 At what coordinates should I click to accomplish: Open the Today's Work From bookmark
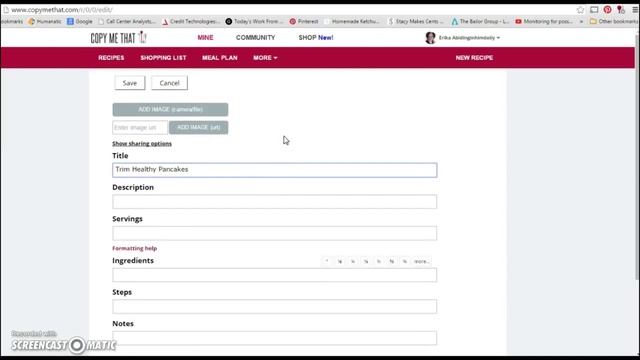click(254, 21)
